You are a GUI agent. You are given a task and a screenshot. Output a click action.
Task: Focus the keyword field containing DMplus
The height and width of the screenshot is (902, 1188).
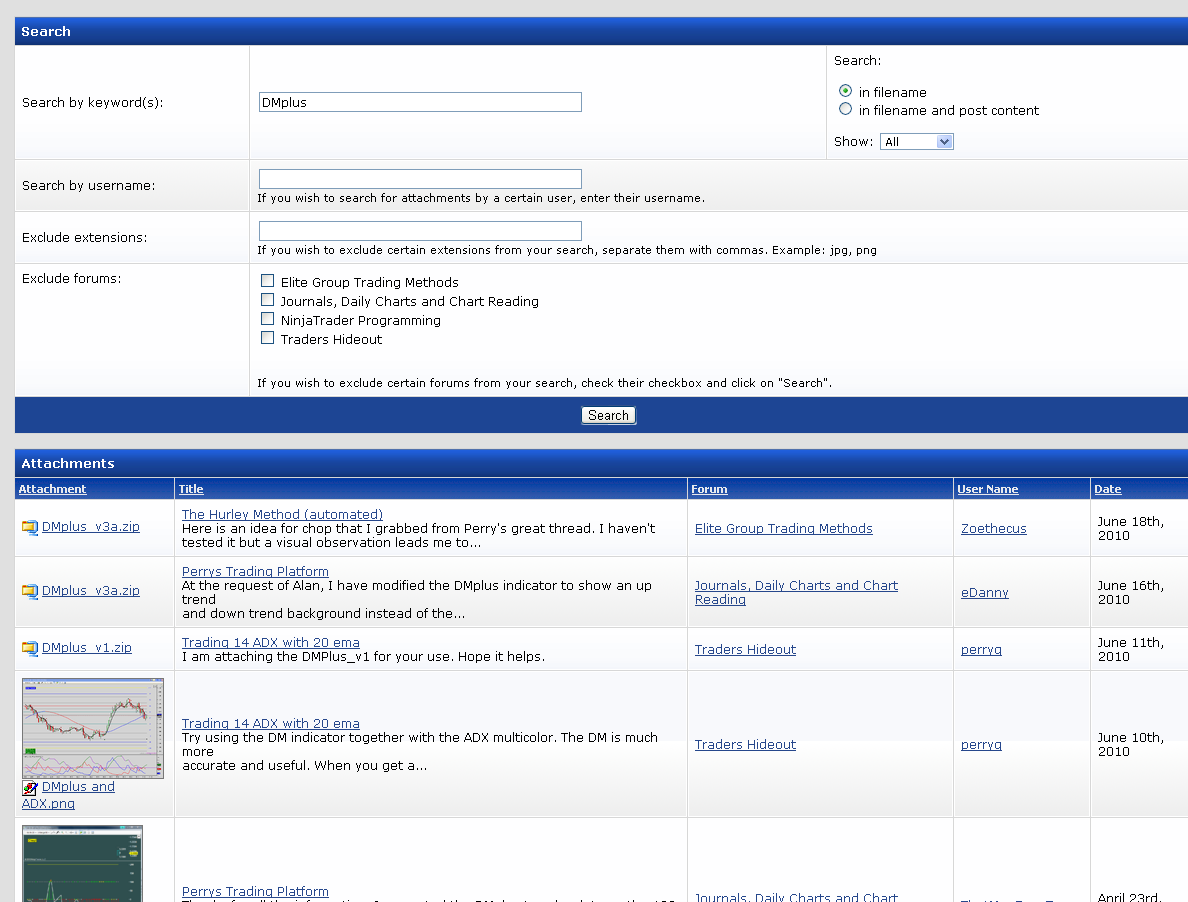[x=420, y=102]
